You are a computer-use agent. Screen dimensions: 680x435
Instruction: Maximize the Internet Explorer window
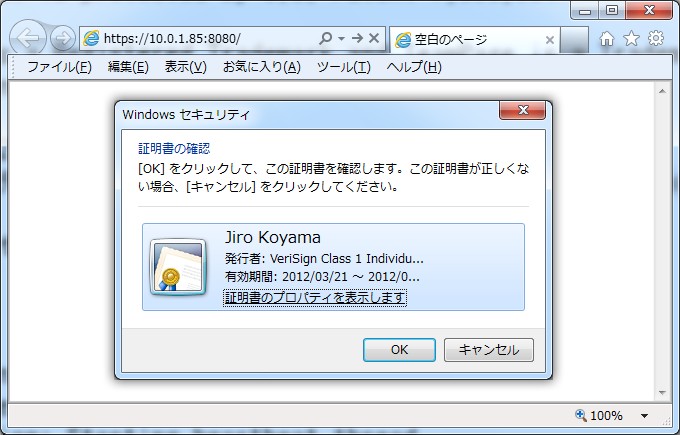tap(612, 10)
